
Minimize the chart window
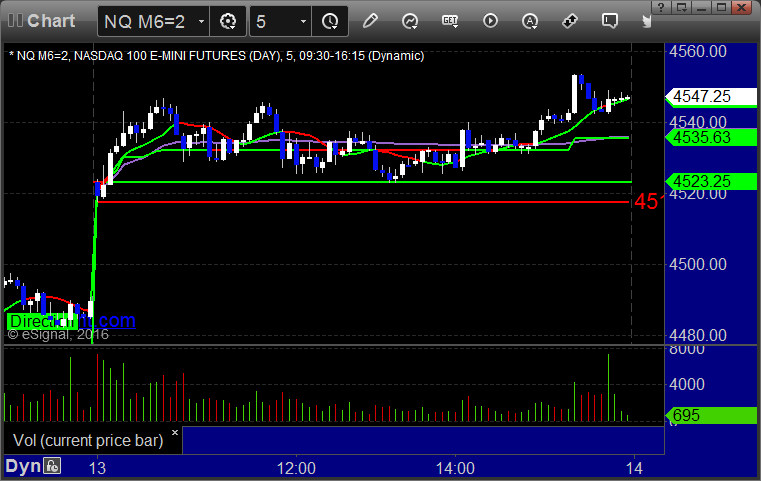tap(702, 7)
